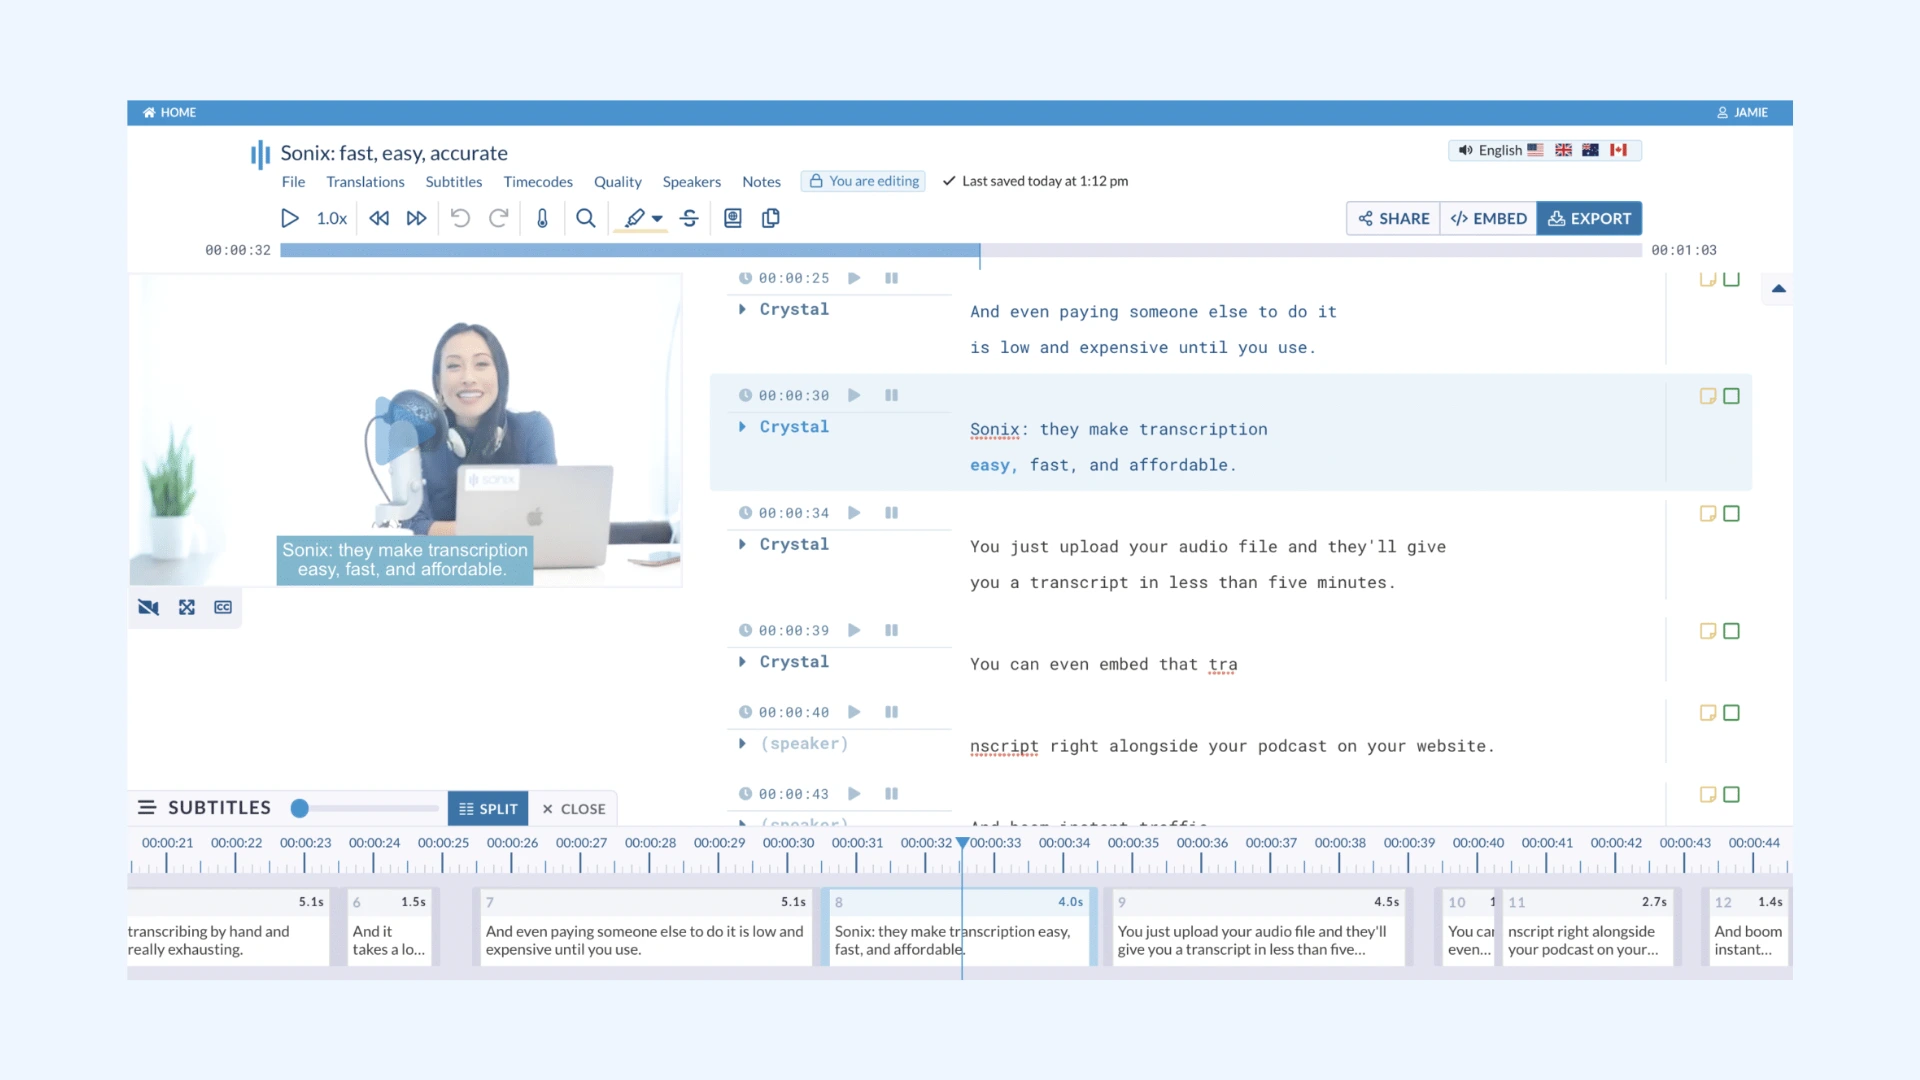Pause at the 00:00:40 paragraph
This screenshot has width=1920, height=1080.
(x=891, y=712)
